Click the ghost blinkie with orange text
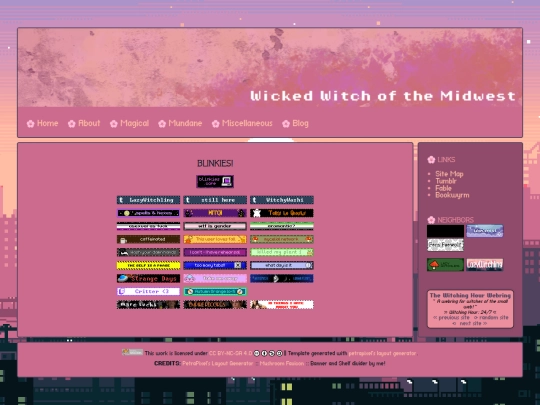Image resolution: width=540 pixels, height=405 pixels. click(x=282, y=213)
